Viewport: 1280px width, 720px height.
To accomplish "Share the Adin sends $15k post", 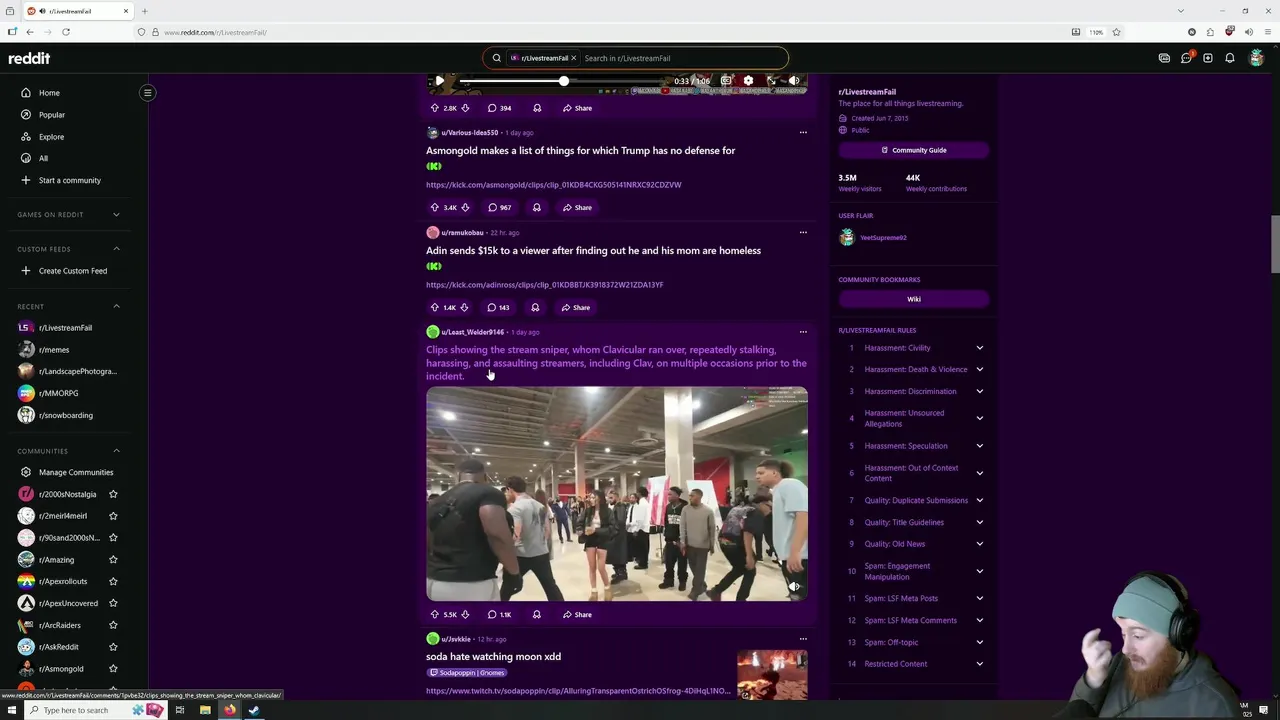I will pyautogui.click(x=576, y=308).
